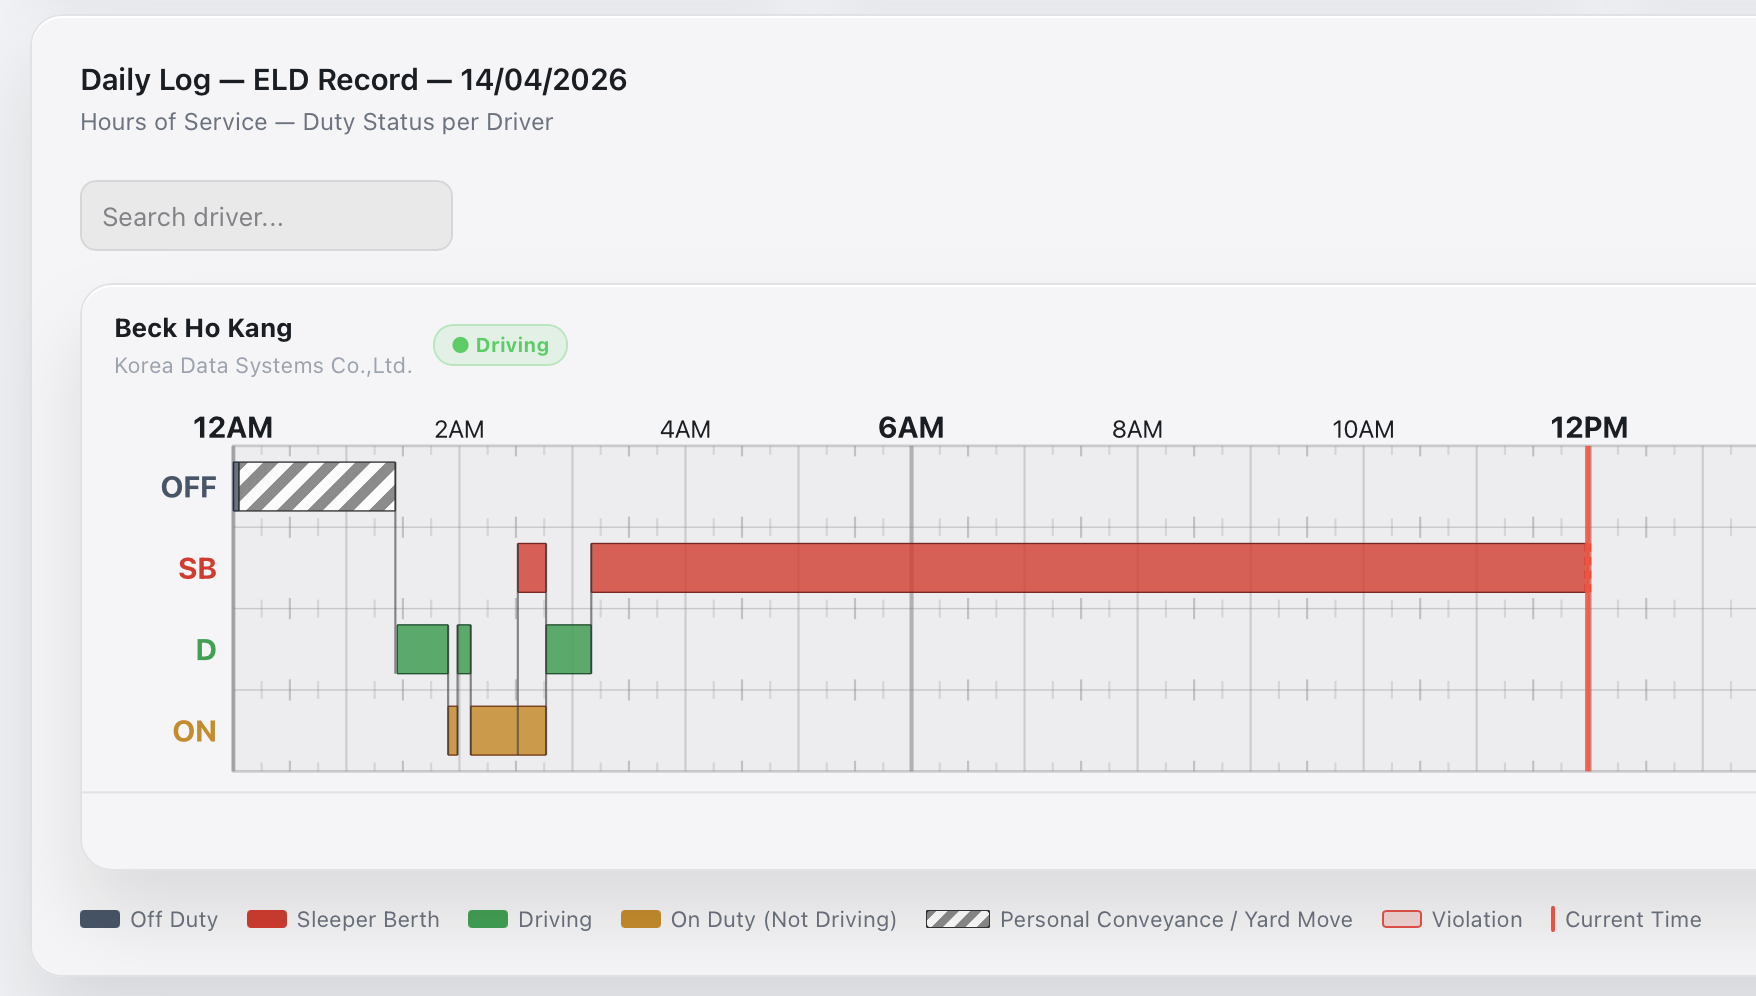
Task: Click the Korea Data Systems company link
Action: 263,365
